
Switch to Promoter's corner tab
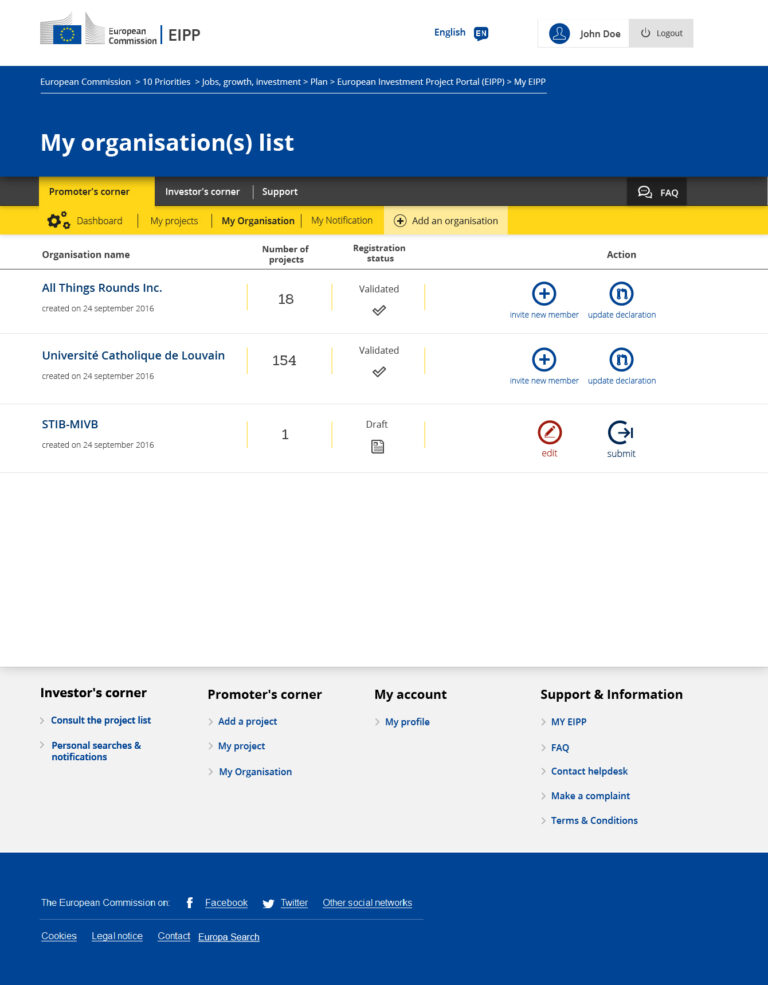[97, 192]
